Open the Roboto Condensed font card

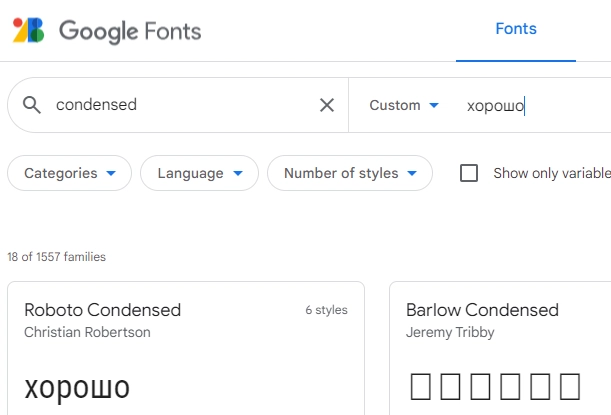[186, 348]
